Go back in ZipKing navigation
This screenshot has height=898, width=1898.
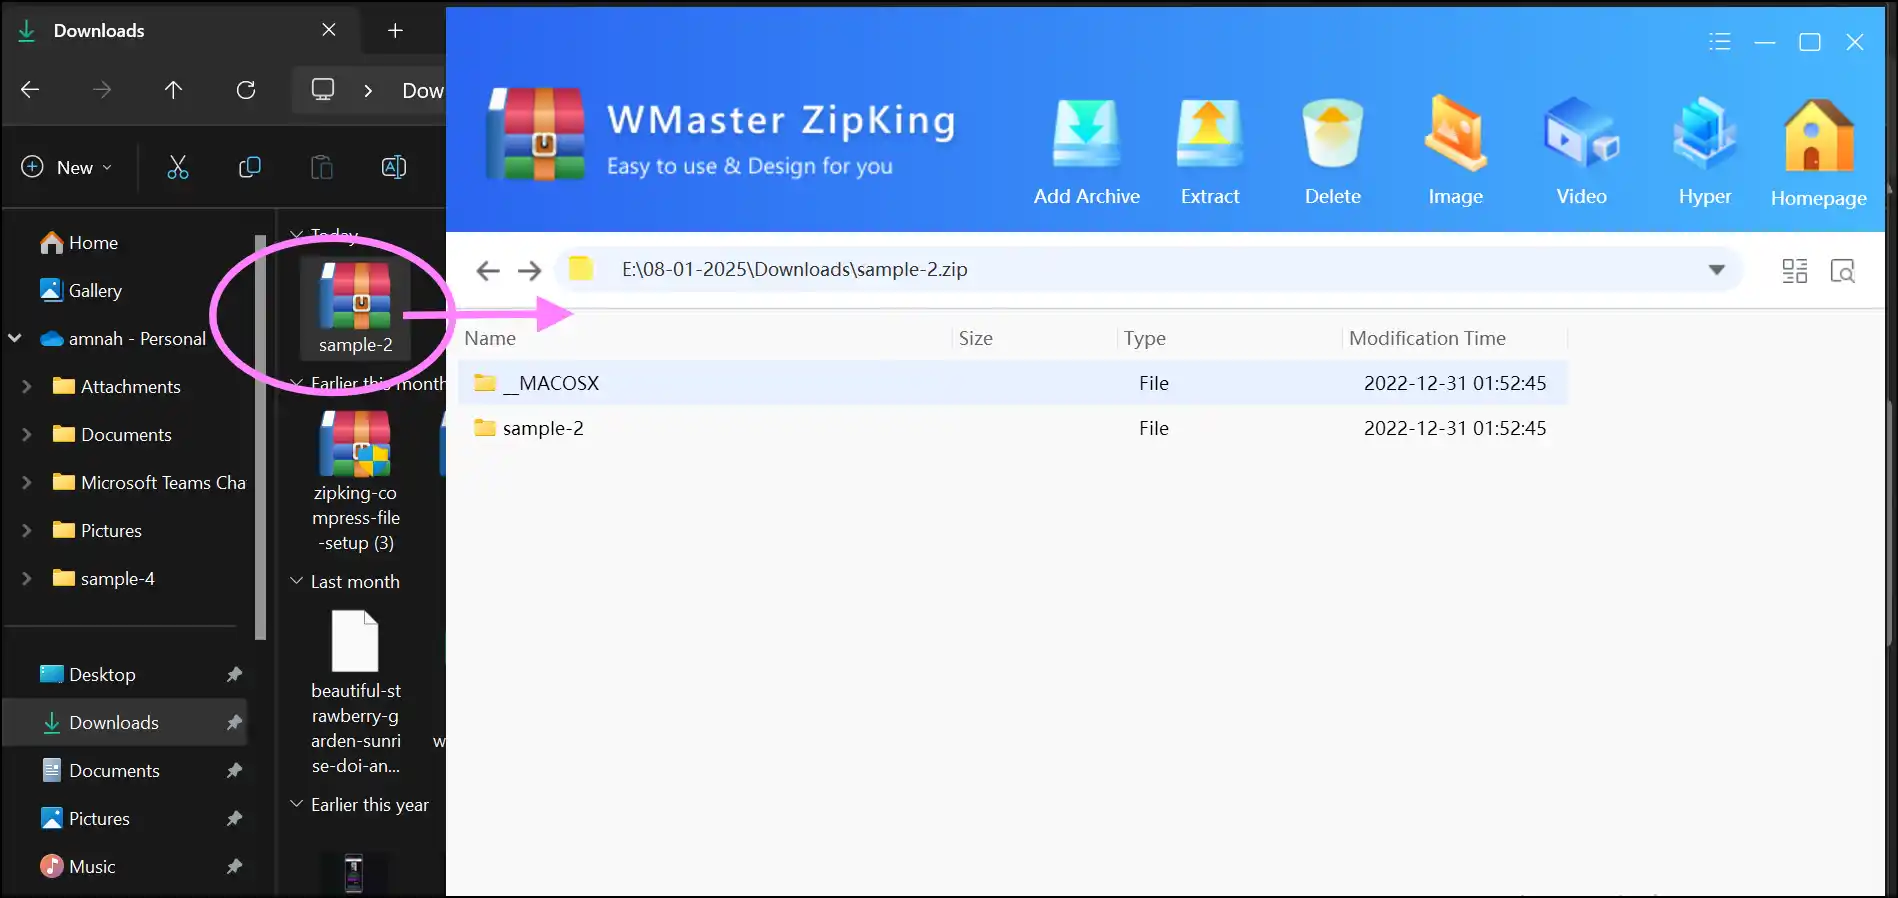click(x=487, y=270)
